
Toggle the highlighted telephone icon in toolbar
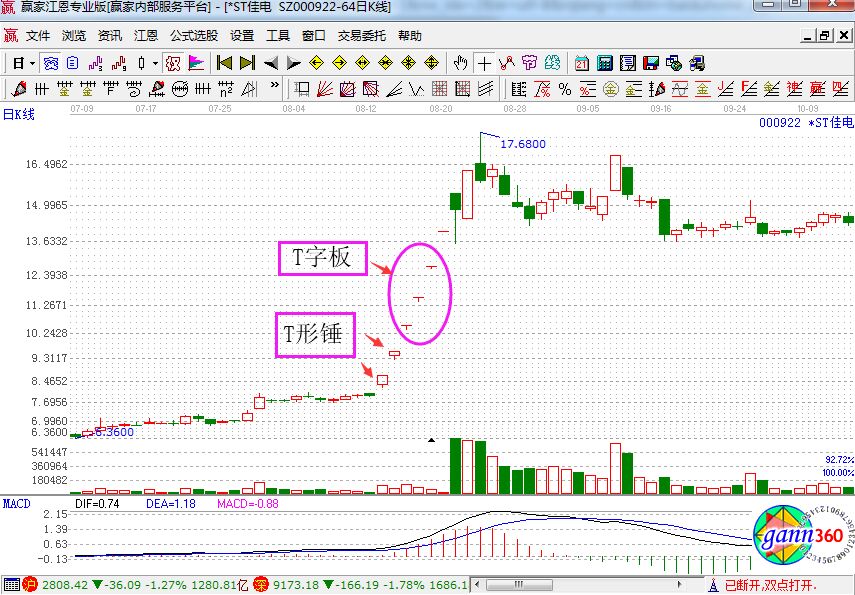[x=172, y=63]
